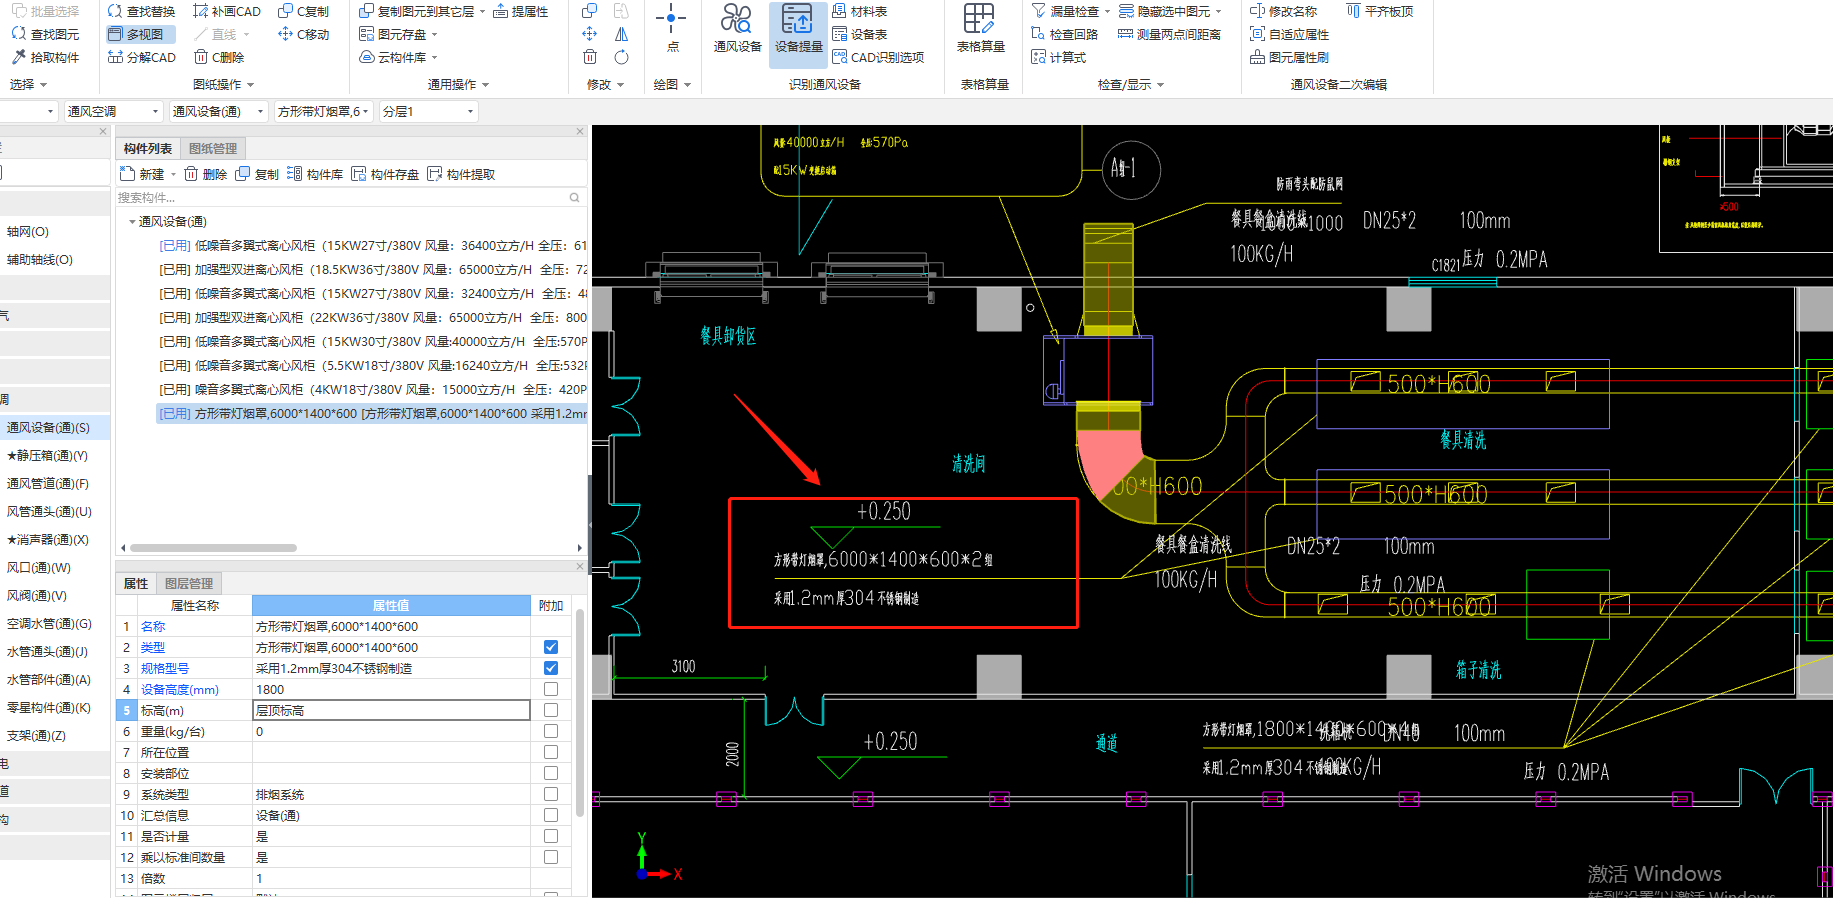Screen dimensions: 1833x898
Task: Click 删除 in component list toolbar
Action: [205, 174]
